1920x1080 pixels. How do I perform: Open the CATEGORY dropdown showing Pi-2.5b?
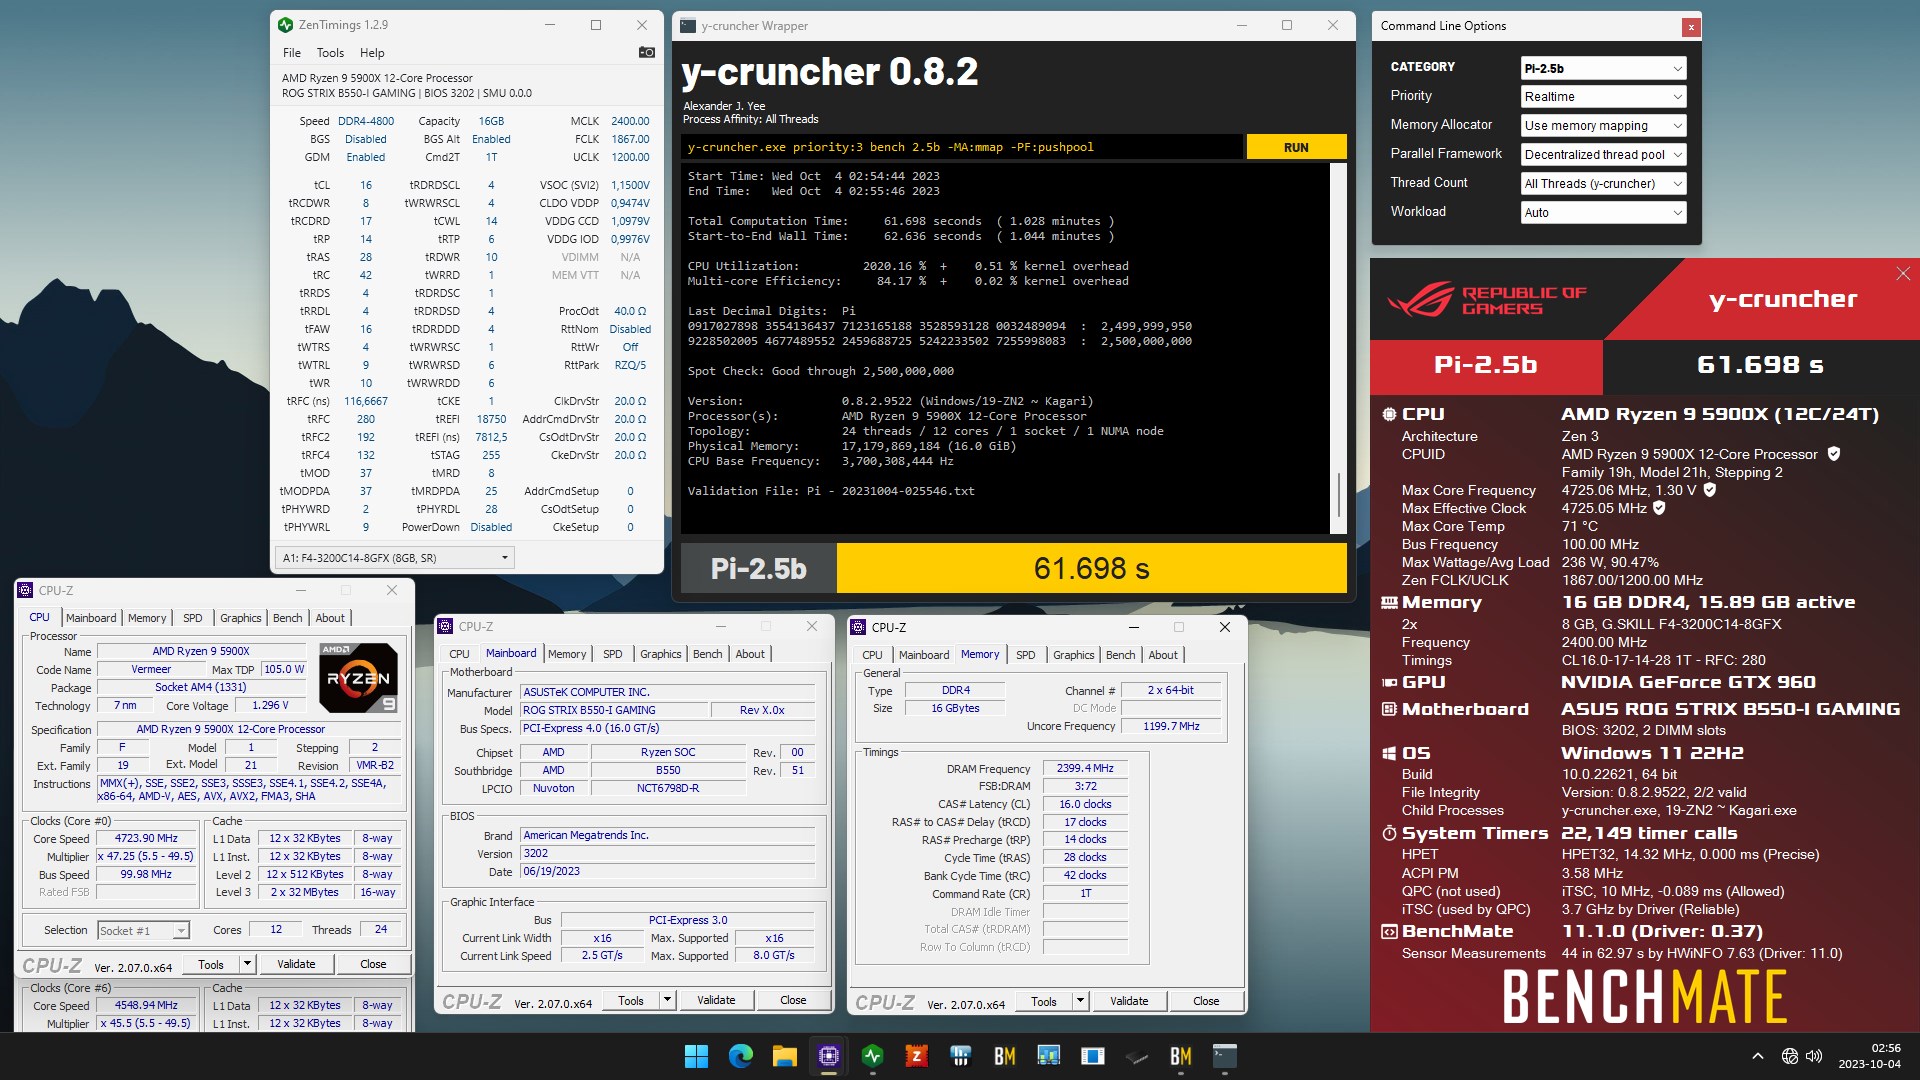click(x=1603, y=68)
